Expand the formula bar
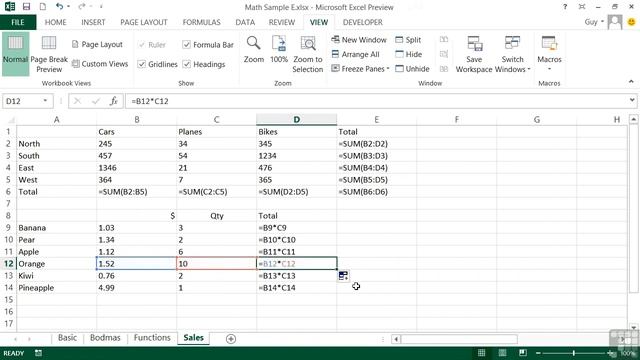Viewport: 640px width, 360px height. pos(632,100)
